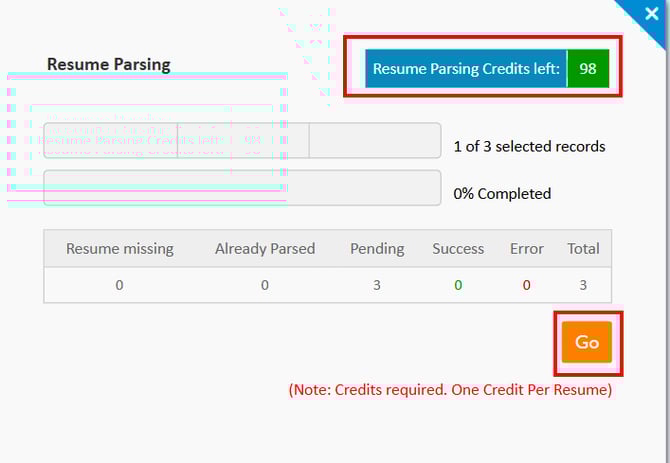Click the Total column header
The image size is (670, 463).
[x=583, y=249]
